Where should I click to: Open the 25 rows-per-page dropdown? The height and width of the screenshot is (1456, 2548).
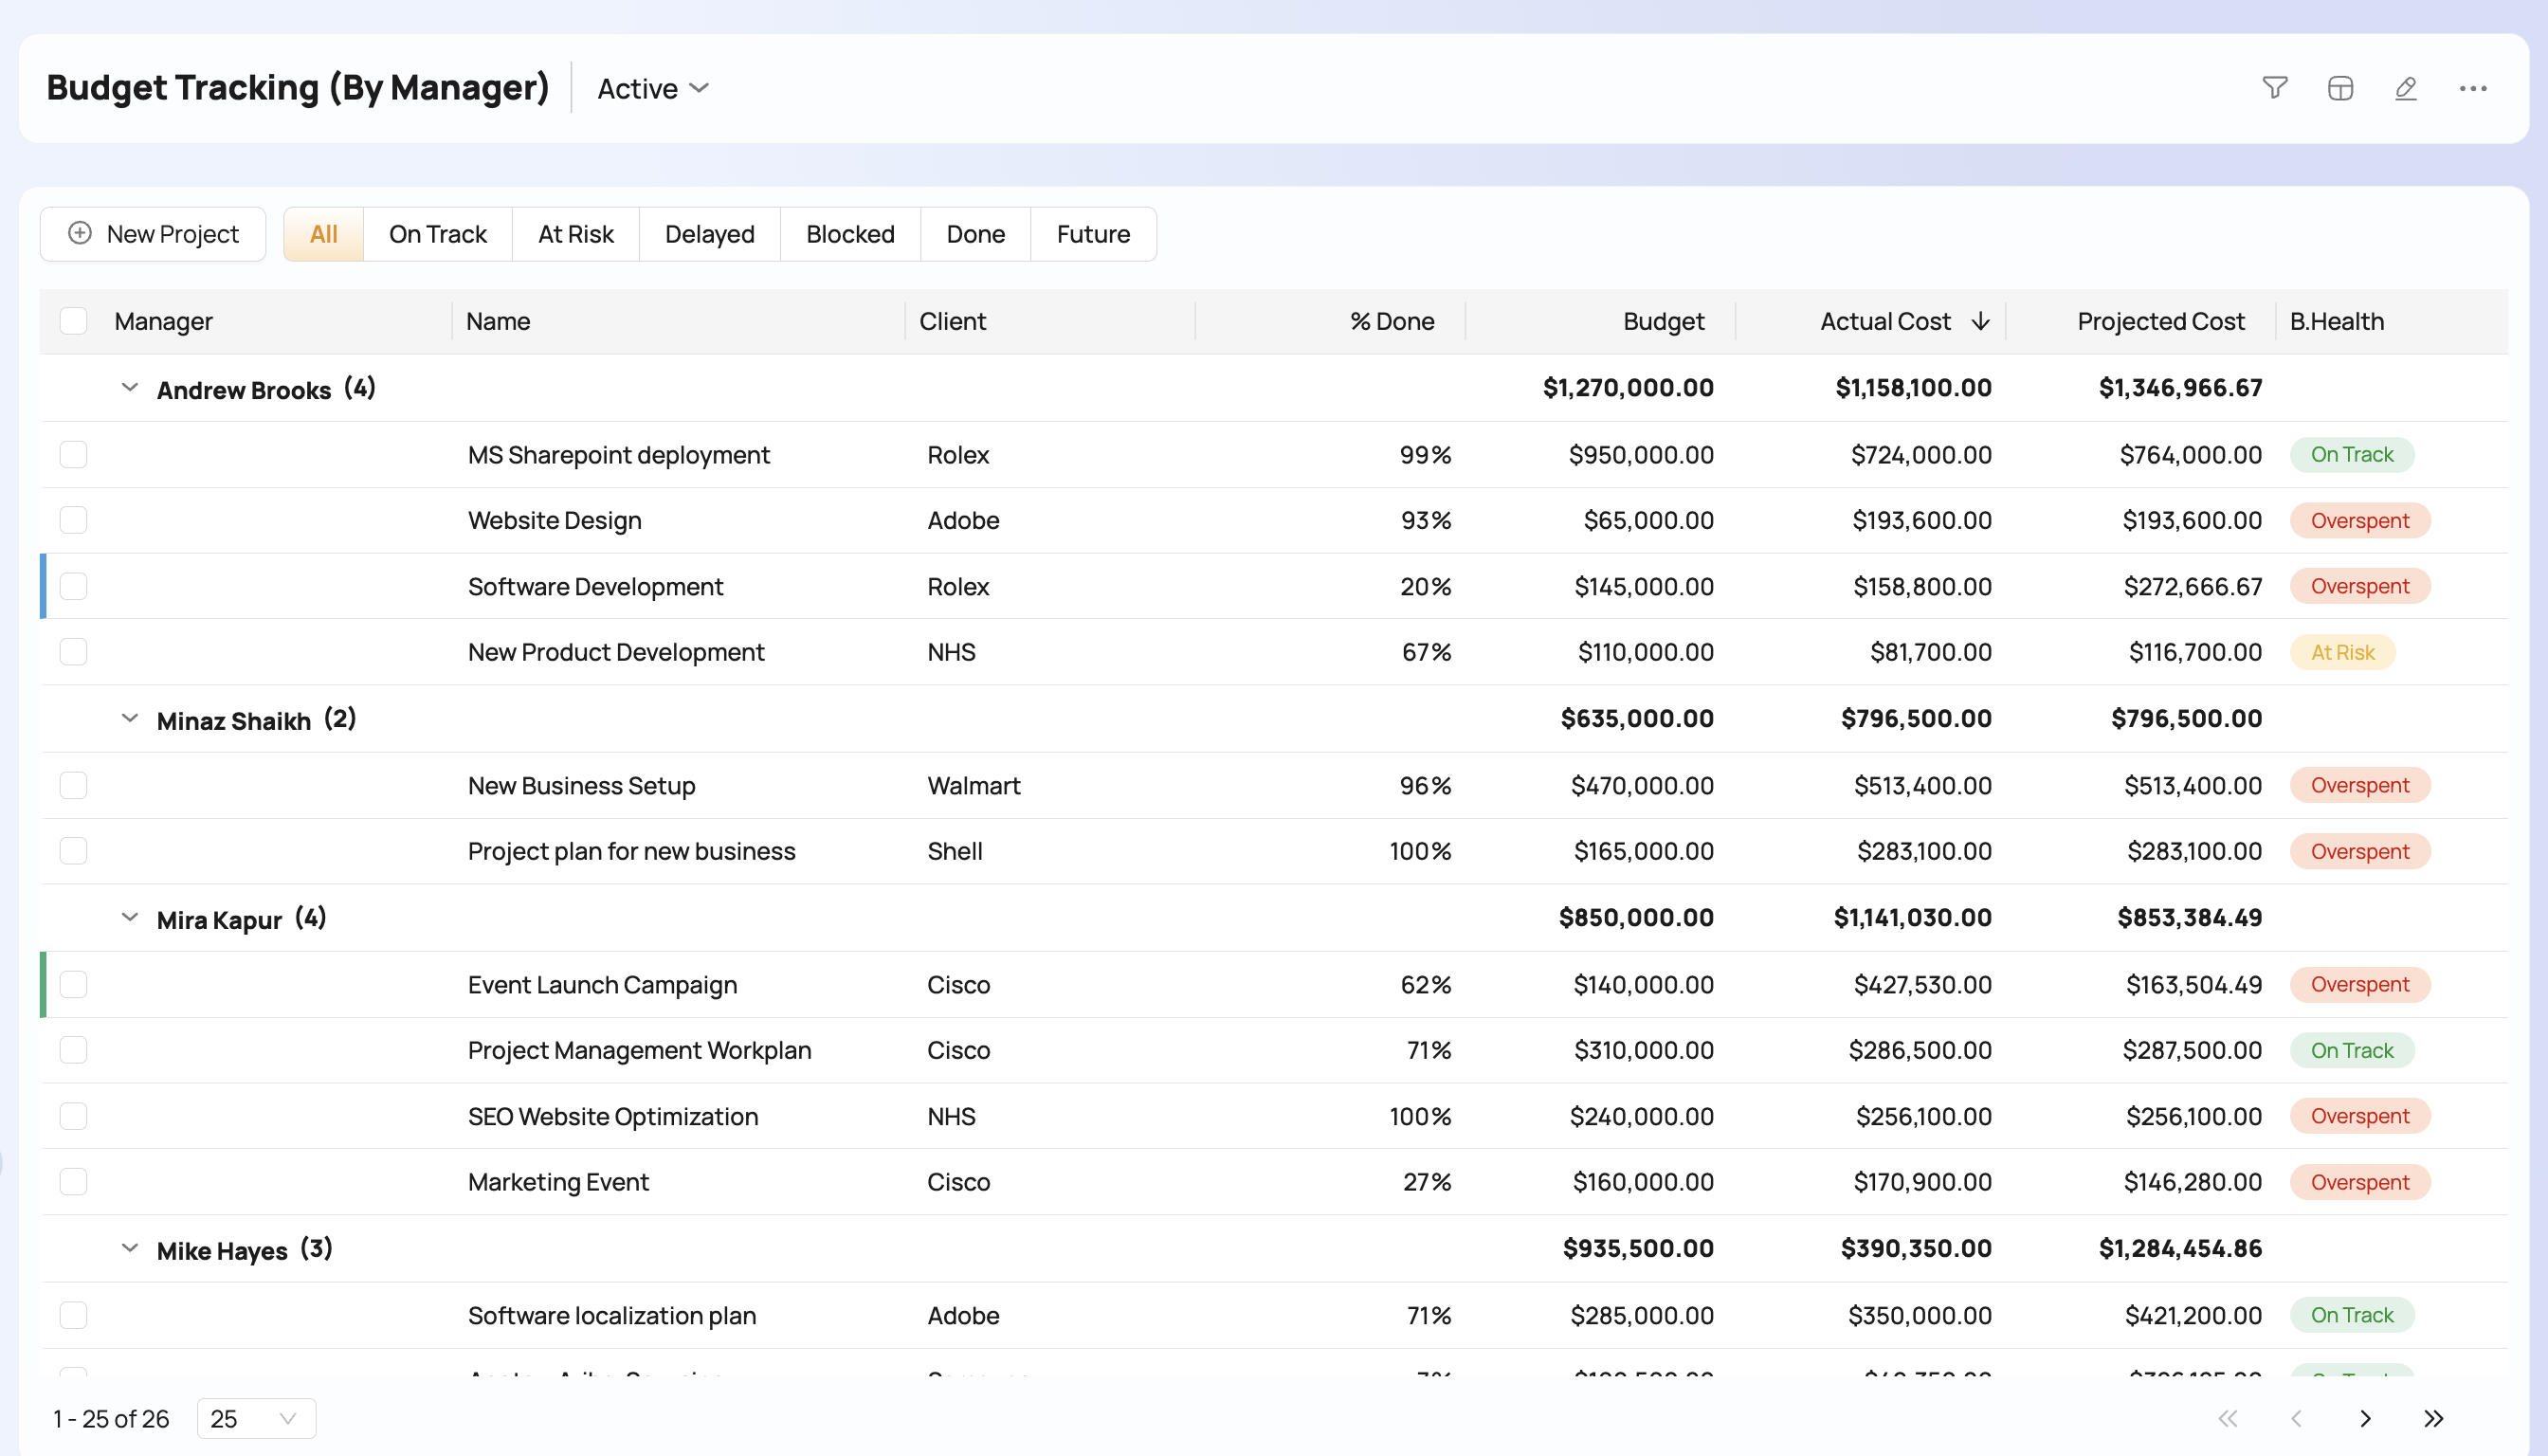coord(256,1418)
